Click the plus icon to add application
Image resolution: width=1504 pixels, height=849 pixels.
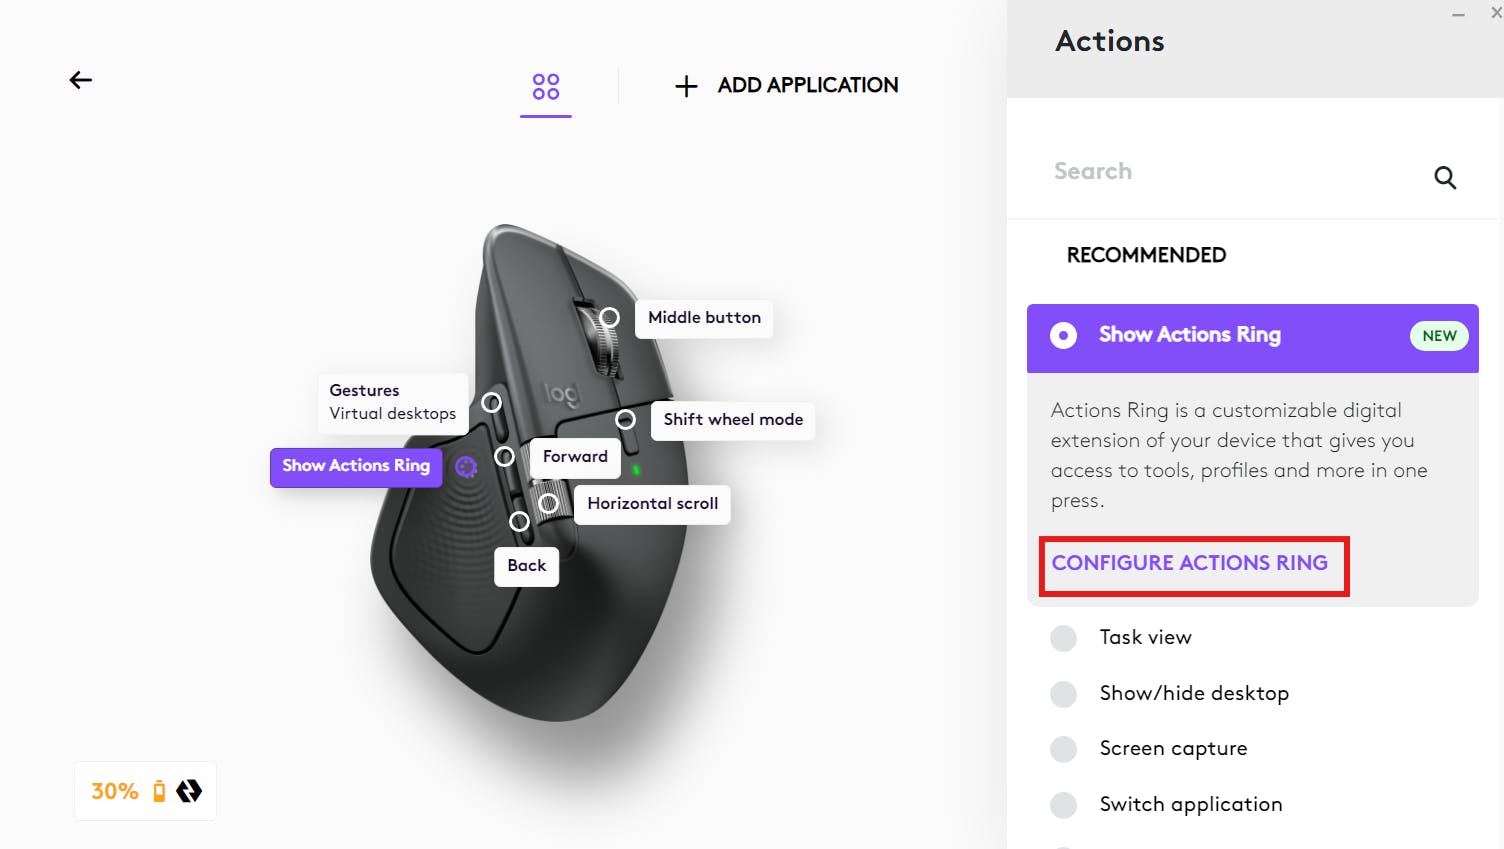[x=686, y=86]
